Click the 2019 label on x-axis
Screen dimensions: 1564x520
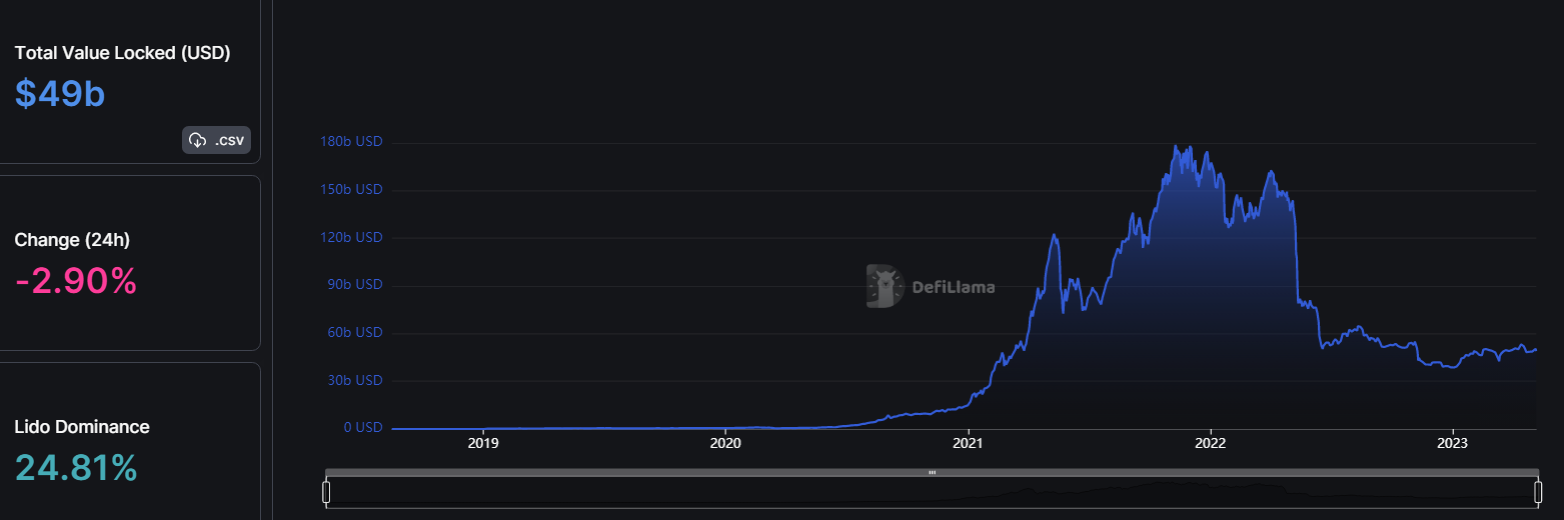point(483,443)
